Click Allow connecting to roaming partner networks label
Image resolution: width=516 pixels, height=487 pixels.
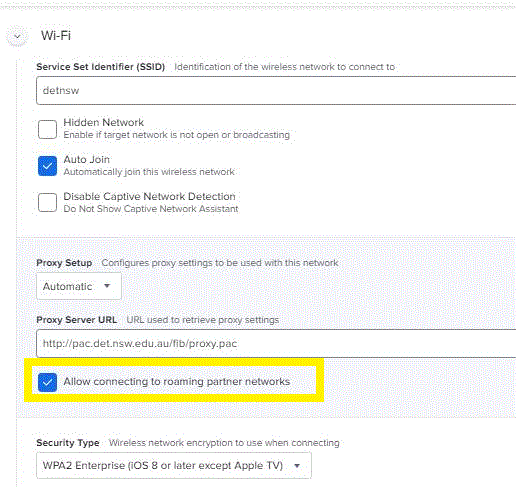[177, 381]
